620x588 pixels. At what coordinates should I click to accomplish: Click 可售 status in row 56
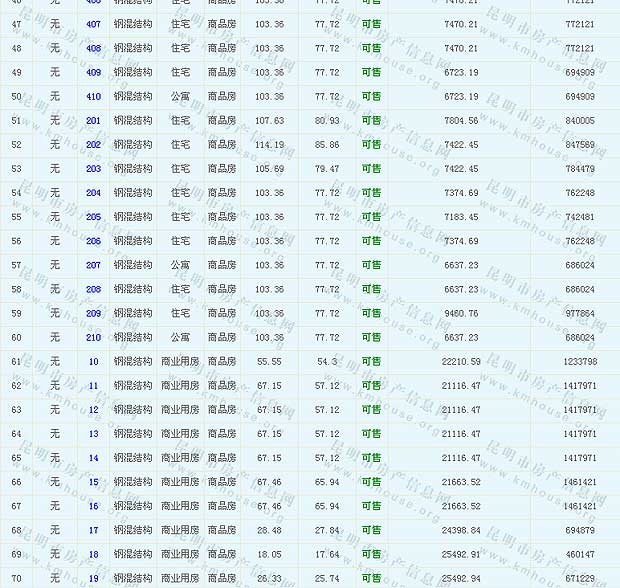371,241
